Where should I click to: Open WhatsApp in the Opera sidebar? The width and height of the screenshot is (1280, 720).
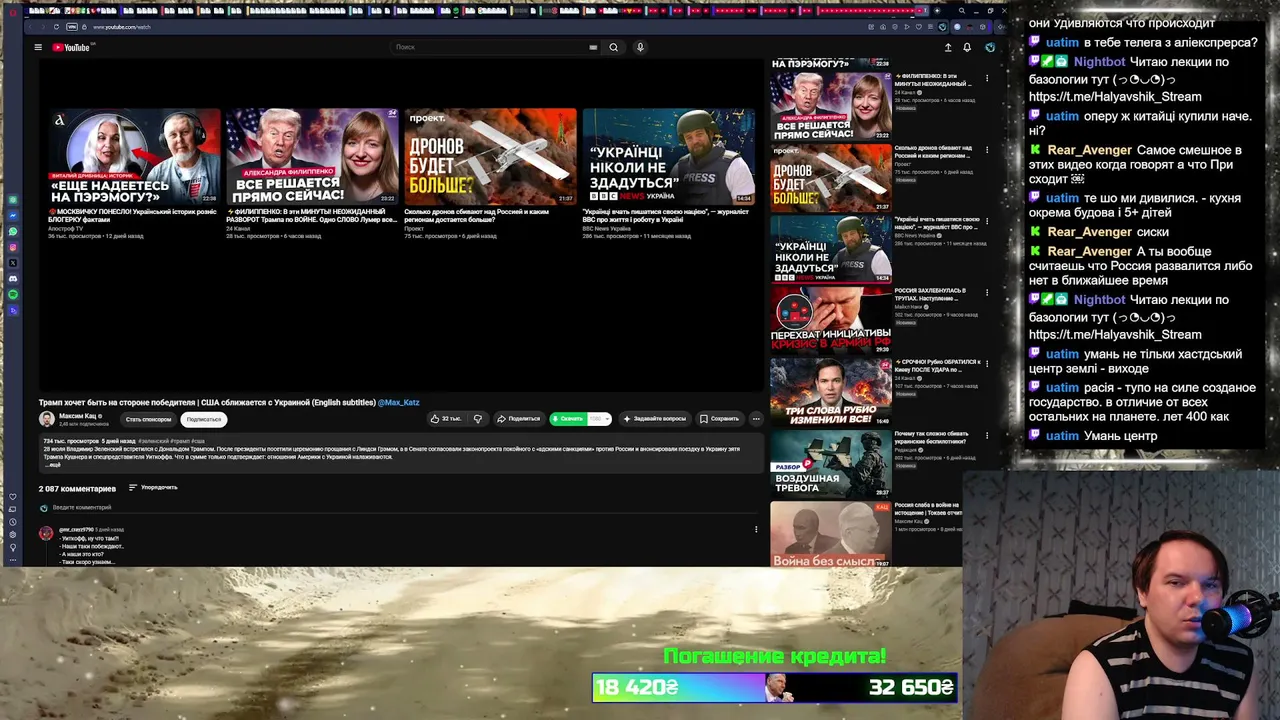13,232
